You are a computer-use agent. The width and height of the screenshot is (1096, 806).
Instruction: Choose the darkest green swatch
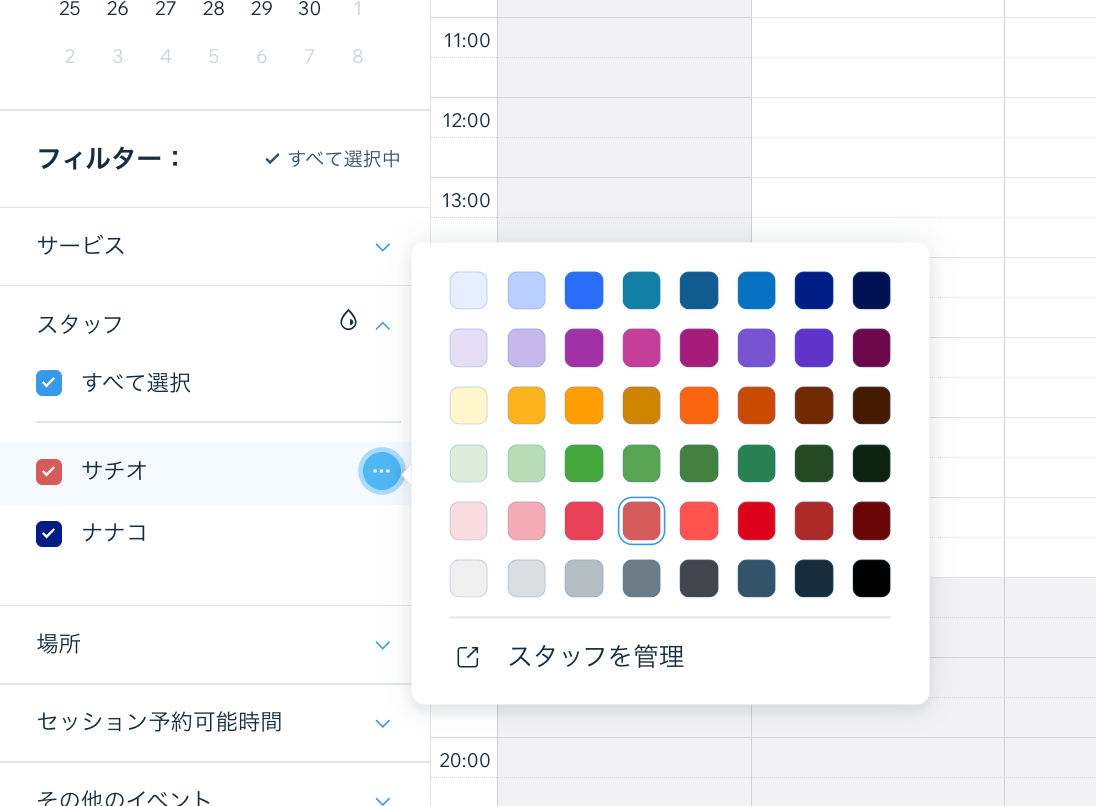(872, 463)
